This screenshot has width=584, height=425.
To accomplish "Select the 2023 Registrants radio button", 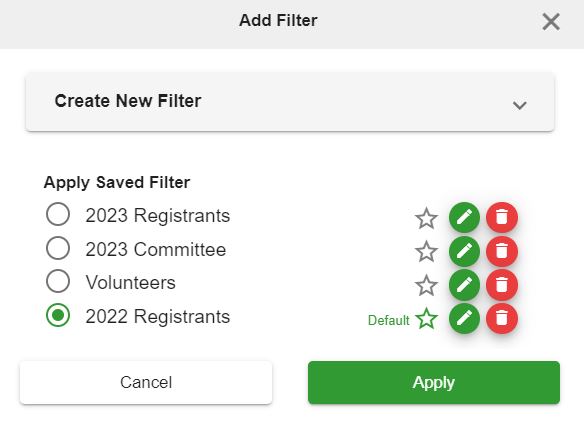I will [x=58, y=214].
